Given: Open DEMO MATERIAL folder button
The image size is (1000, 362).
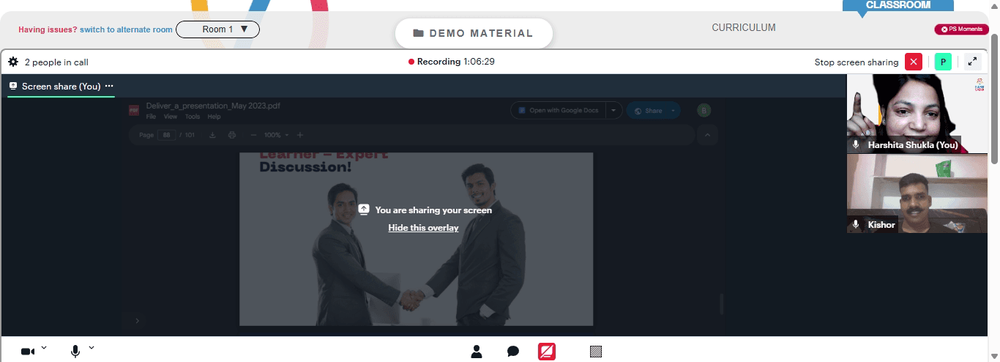Looking at the screenshot, I should (x=473, y=33).
